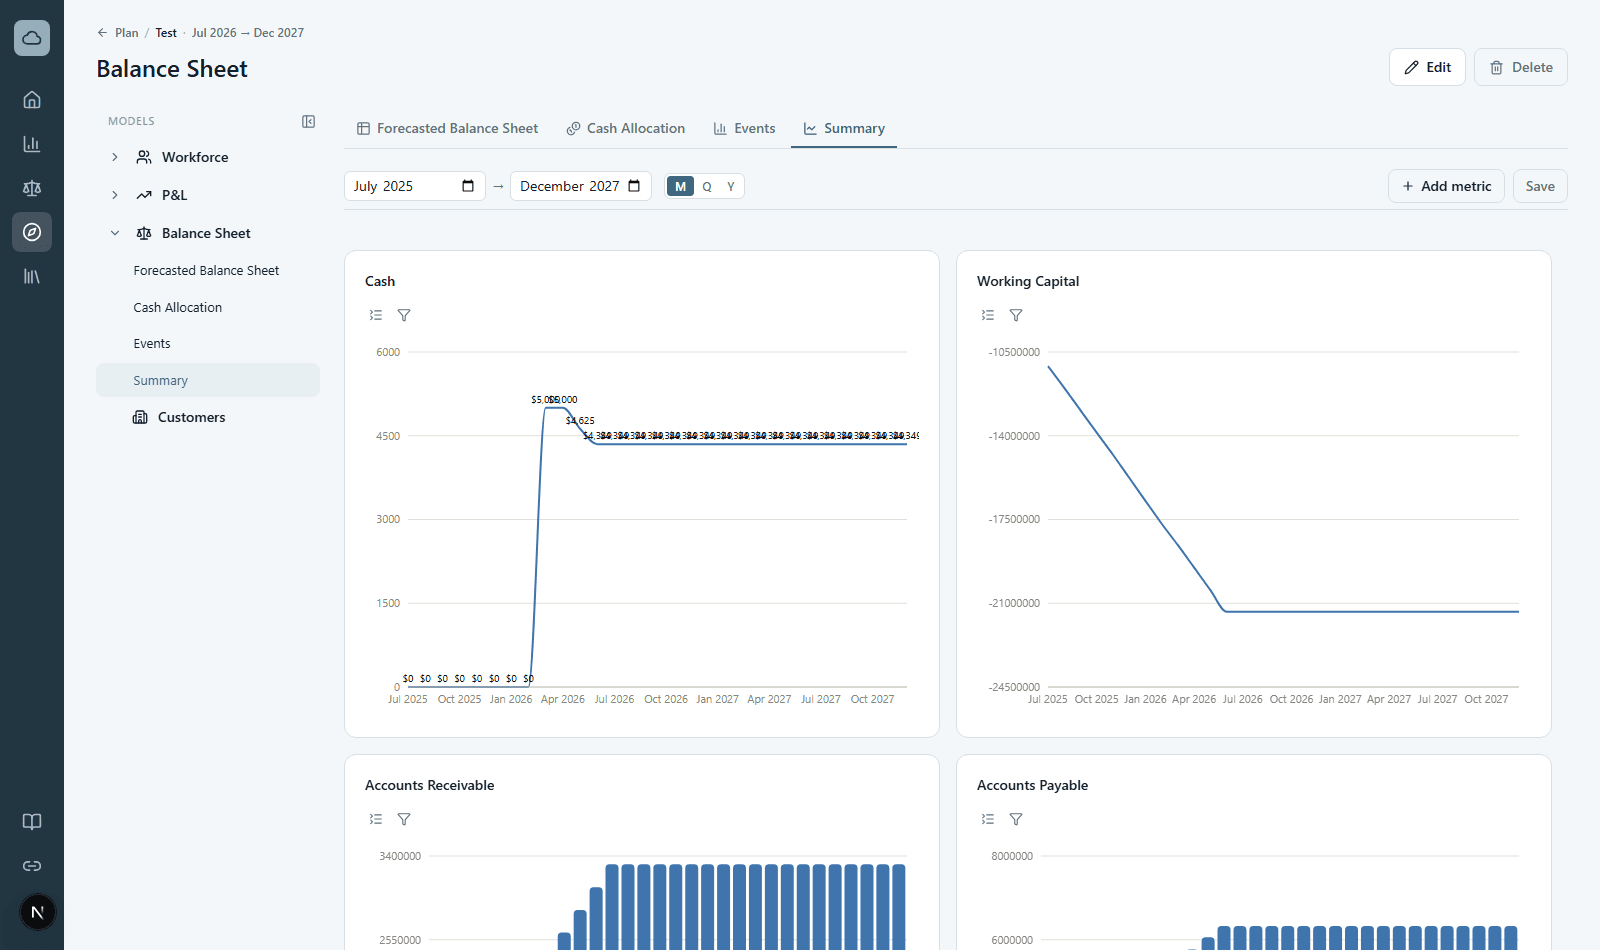Open legend list icon in Cash card
This screenshot has height=950, width=1600.
tap(376, 315)
